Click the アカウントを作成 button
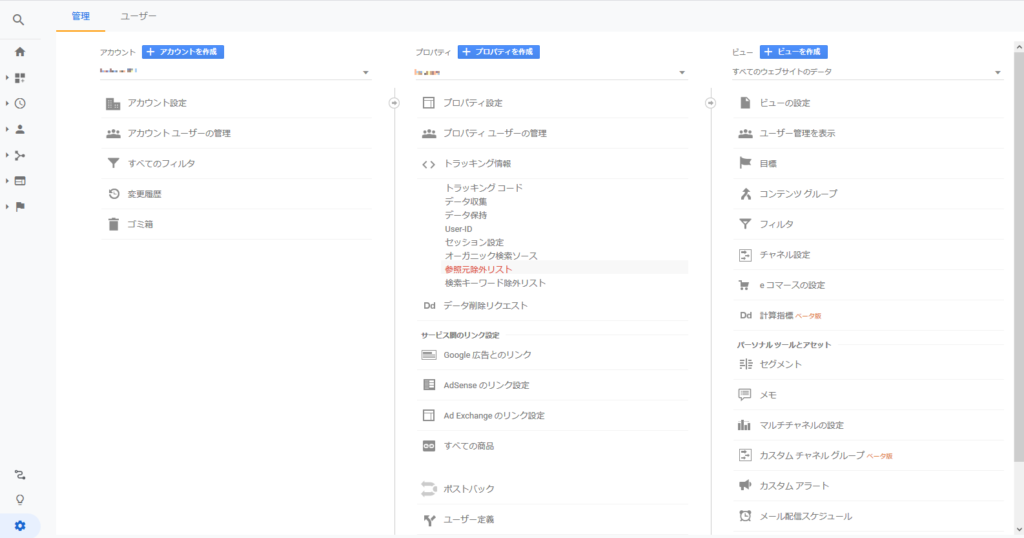The width and height of the screenshot is (1024, 538). (183, 52)
